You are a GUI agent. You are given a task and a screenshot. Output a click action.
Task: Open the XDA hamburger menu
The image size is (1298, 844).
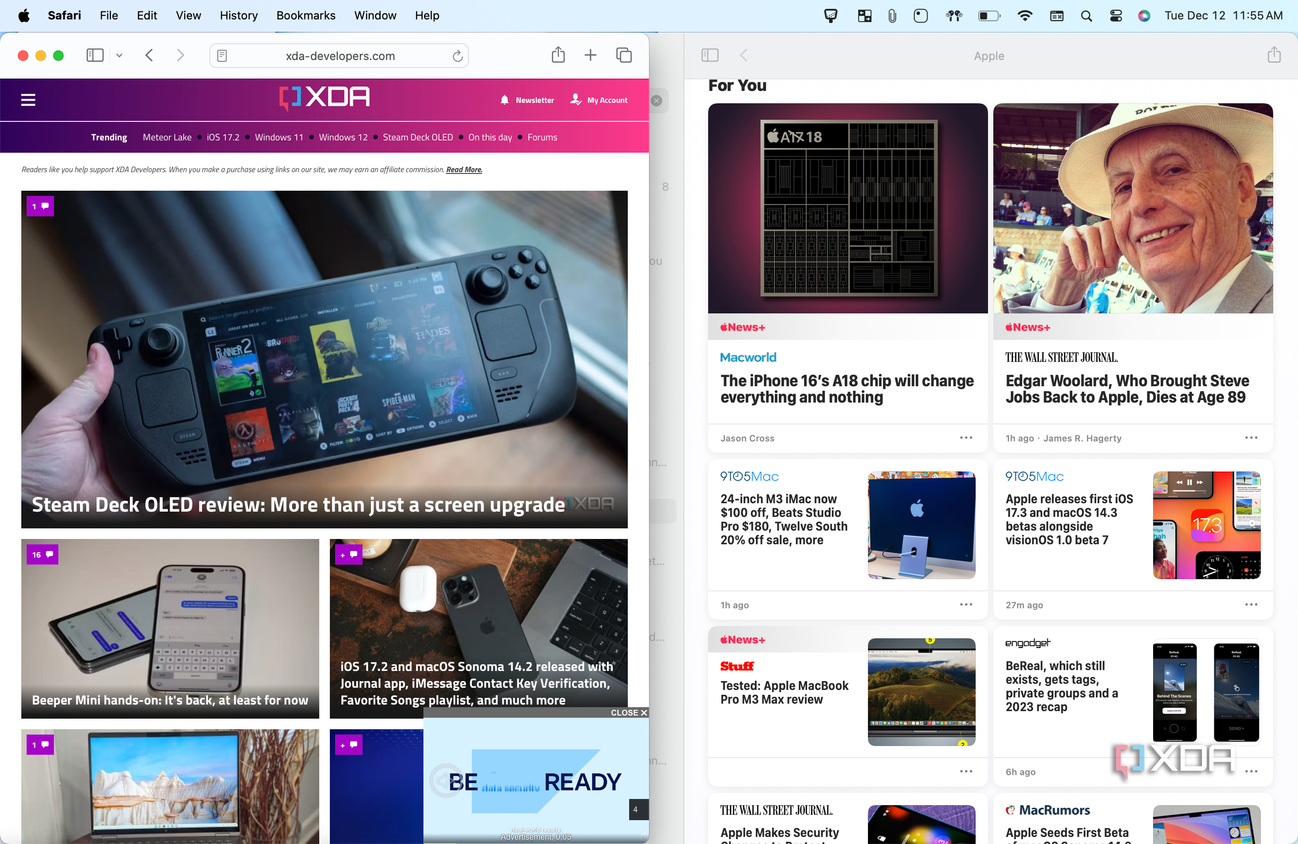tap(28, 100)
